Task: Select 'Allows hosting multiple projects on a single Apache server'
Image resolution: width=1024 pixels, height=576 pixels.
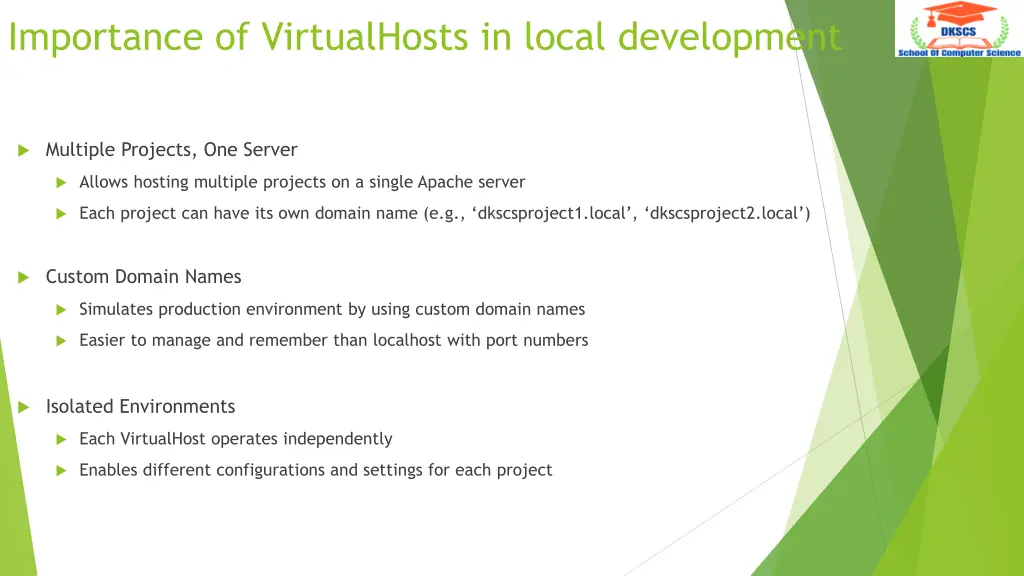Action: (x=302, y=182)
